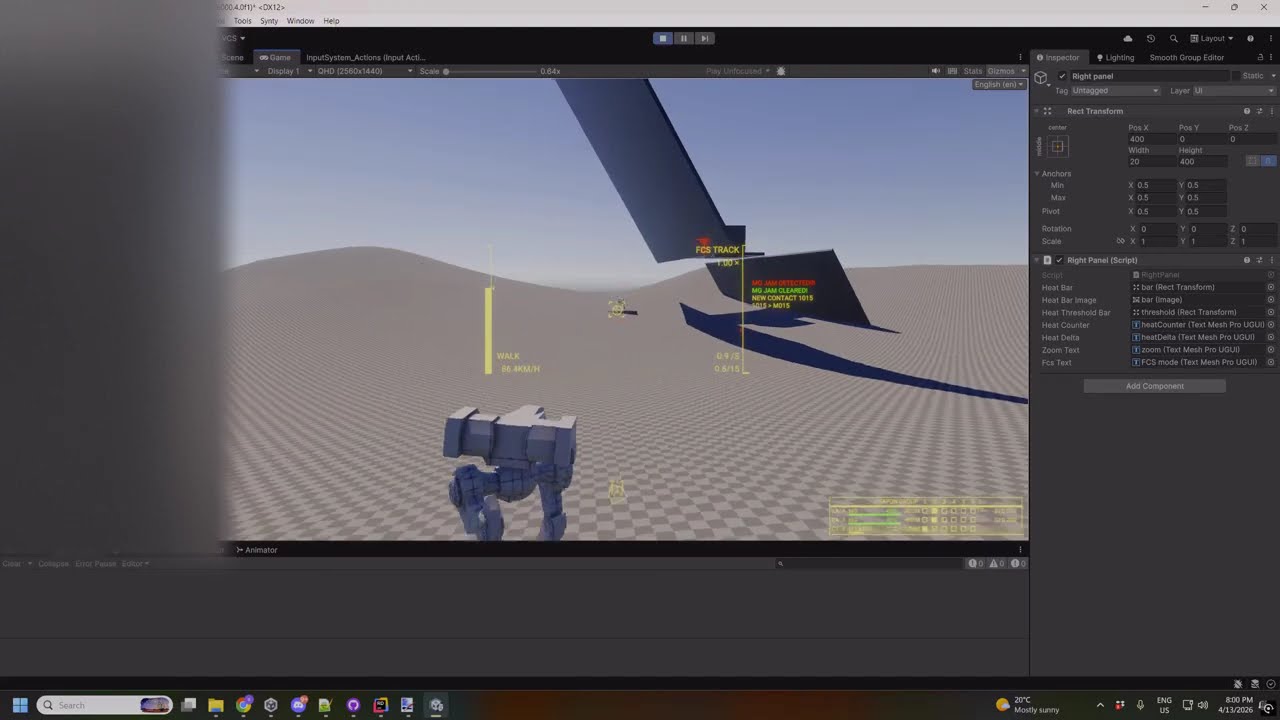Viewport: 1280px width, 720px height.
Task: Open the Lighting tab
Action: [x=1115, y=57]
